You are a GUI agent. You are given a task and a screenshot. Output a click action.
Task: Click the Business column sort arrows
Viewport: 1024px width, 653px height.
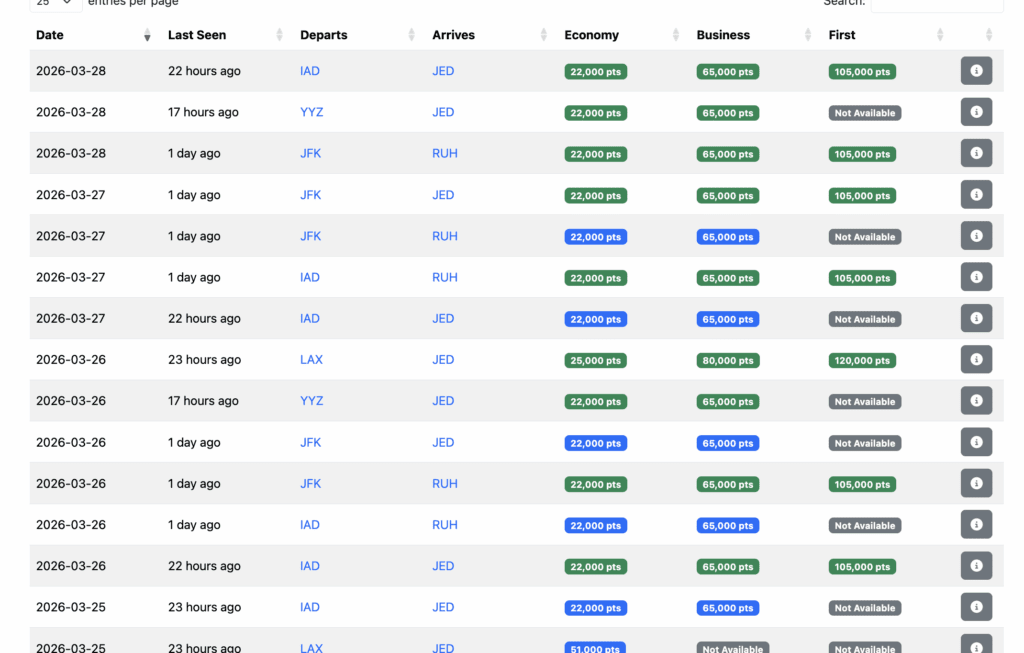click(x=810, y=34)
